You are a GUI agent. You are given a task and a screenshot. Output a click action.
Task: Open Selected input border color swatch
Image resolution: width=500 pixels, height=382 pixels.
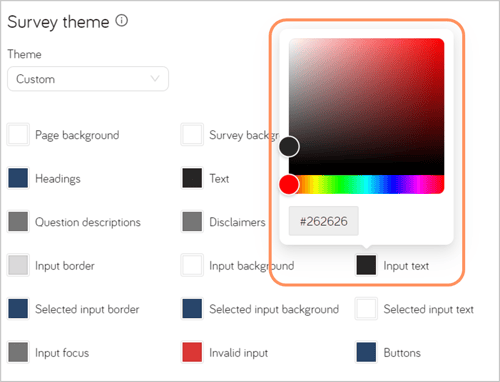[18, 309]
